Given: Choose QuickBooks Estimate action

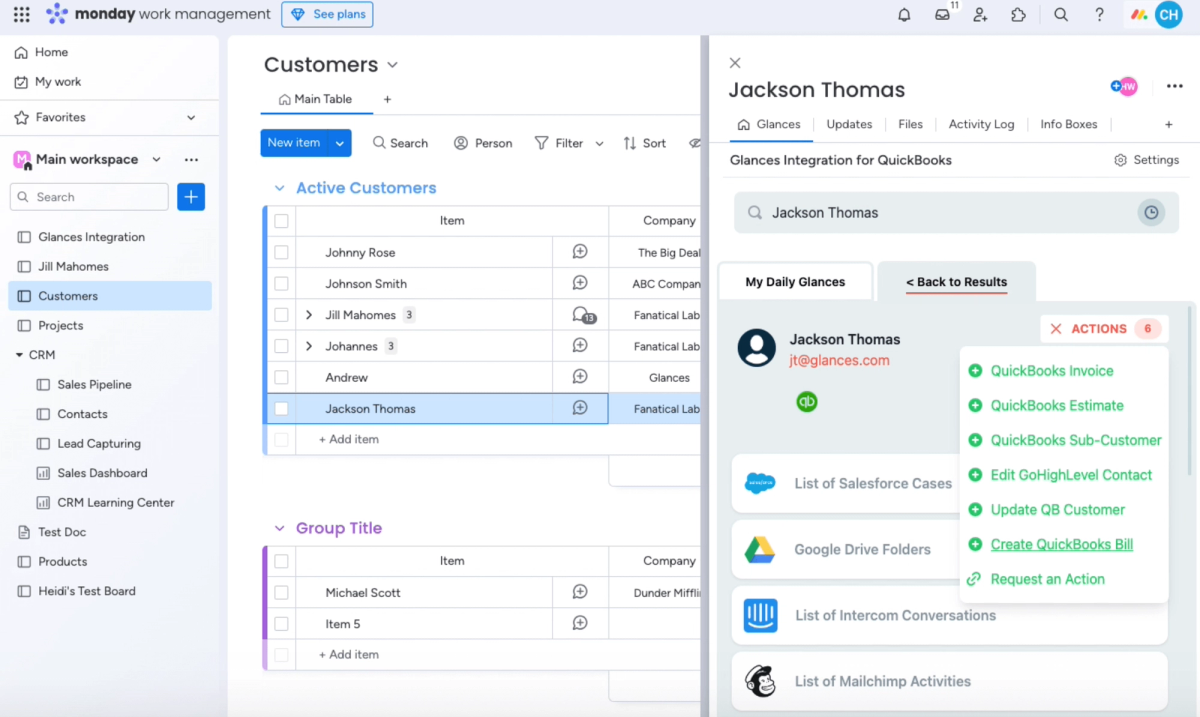Looking at the screenshot, I should (1057, 406).
